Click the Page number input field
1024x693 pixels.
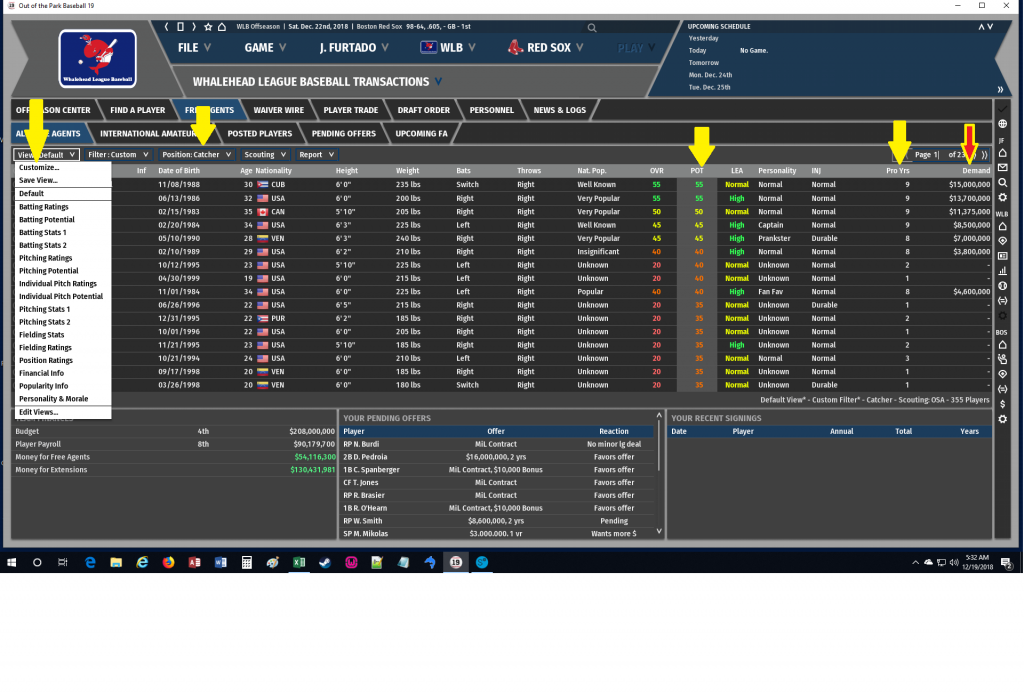927,155
